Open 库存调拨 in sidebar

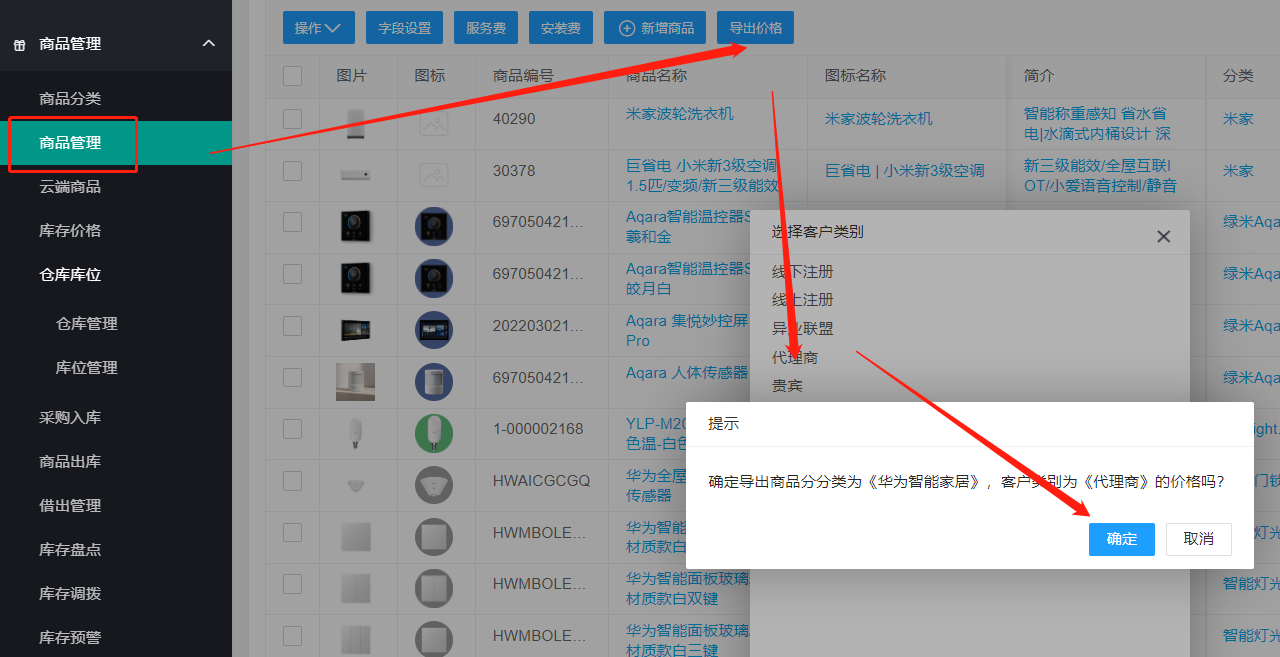point(70,594)
